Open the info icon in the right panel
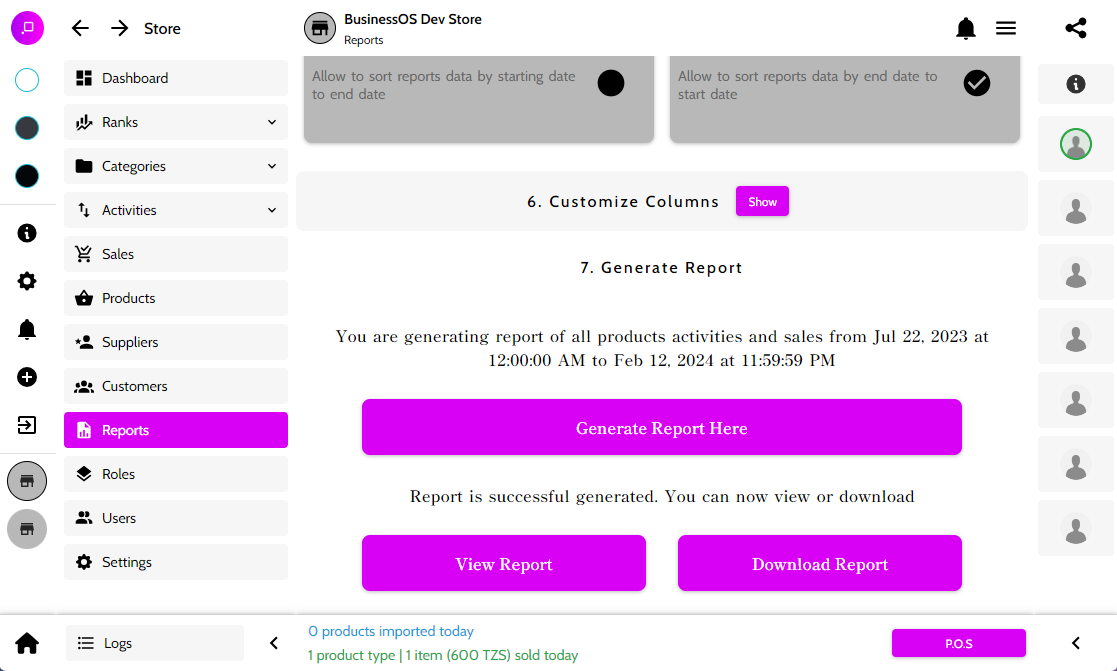 1076,85
